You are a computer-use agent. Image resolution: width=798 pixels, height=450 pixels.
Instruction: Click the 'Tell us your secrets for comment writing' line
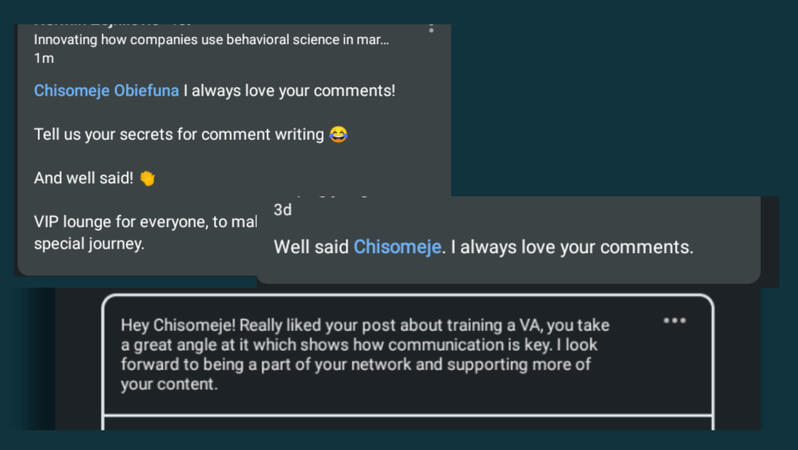180,134
